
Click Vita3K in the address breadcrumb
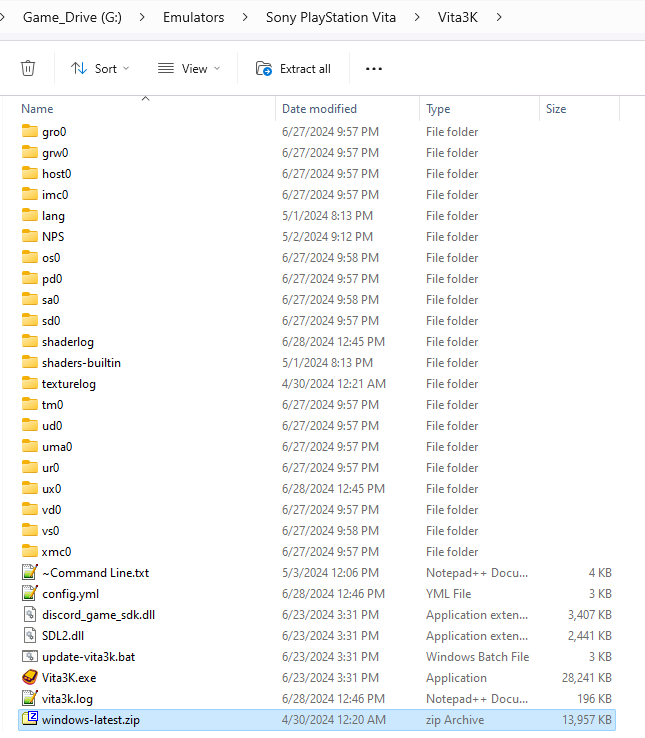click(458, 17)
